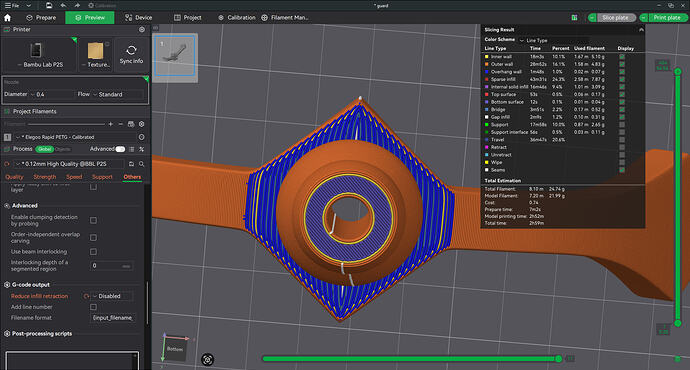The image size is (690, 370).
Task: Open the process parameter comparison list icon
Action: pos(132,149)
